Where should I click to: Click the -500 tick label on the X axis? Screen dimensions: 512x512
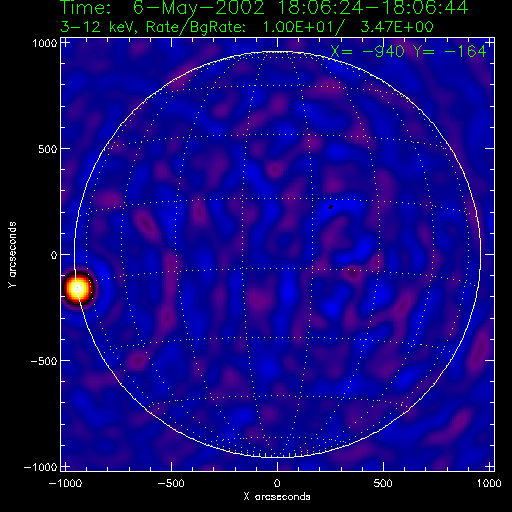point(171,483)
